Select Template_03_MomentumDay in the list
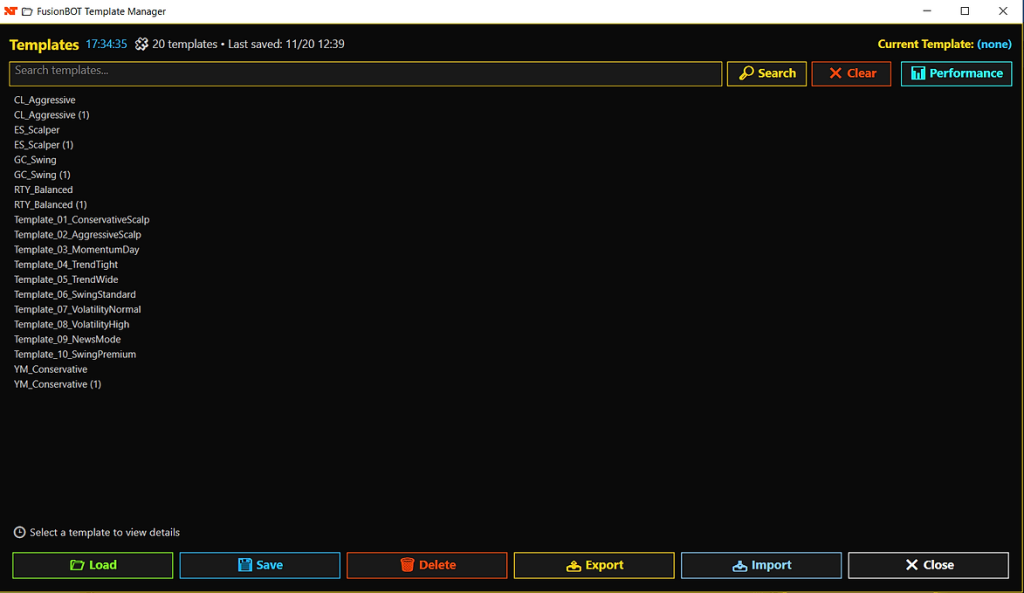 click(77, 250)
